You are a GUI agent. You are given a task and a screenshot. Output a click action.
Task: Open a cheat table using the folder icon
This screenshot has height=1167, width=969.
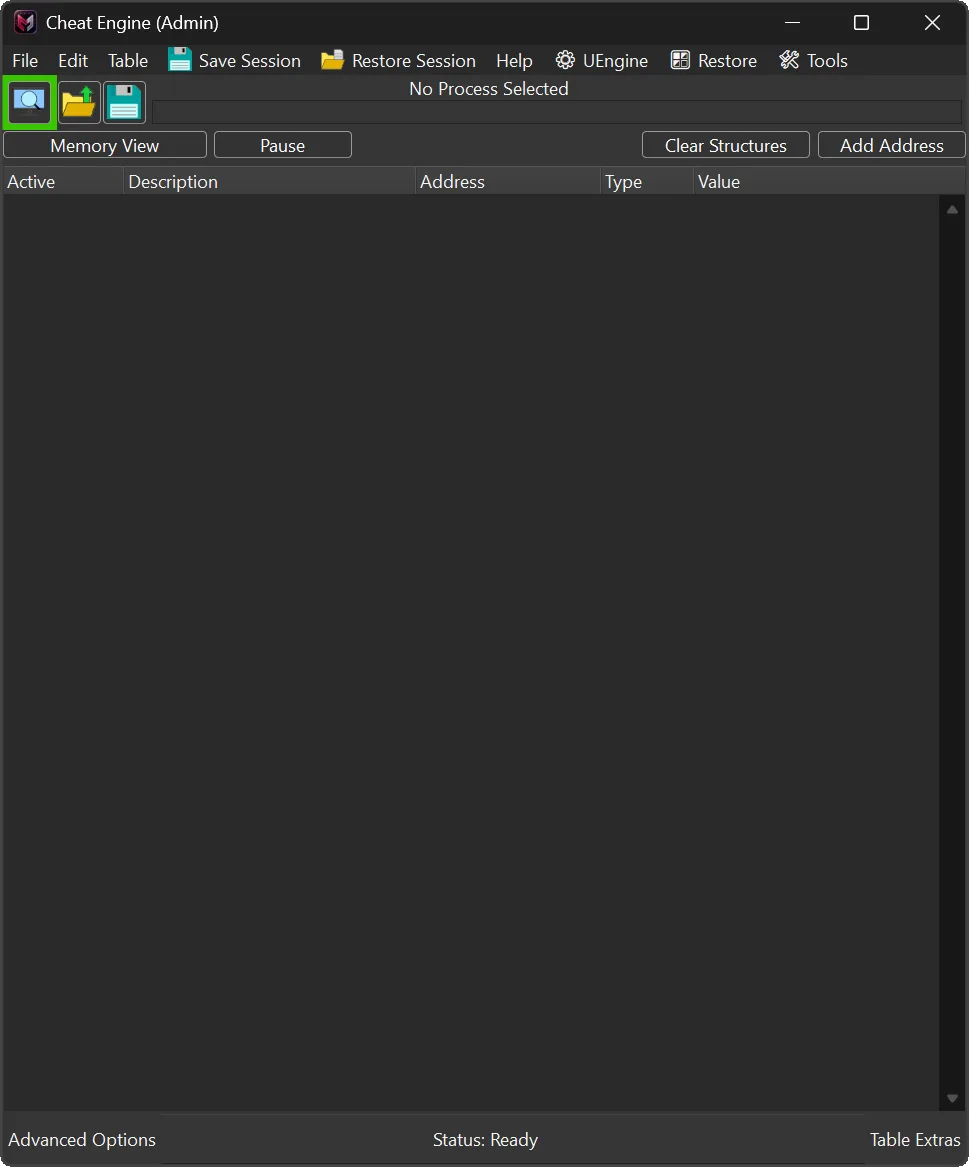point(79,102)
